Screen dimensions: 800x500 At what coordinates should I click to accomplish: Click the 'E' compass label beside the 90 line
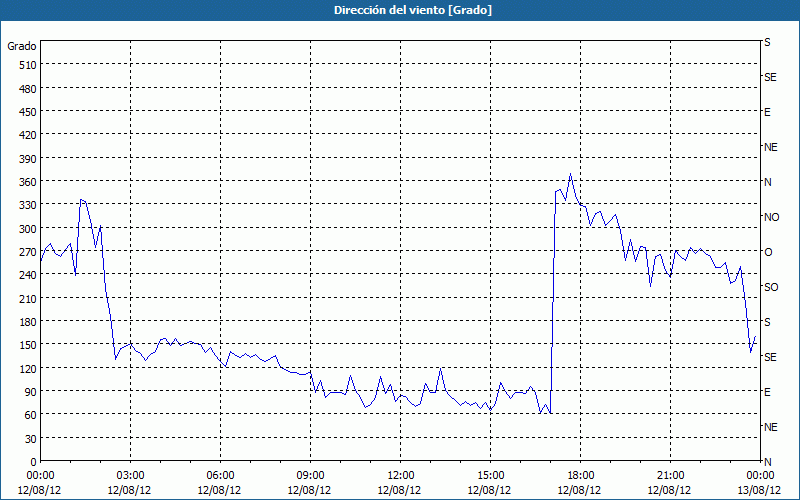[767, 392]
